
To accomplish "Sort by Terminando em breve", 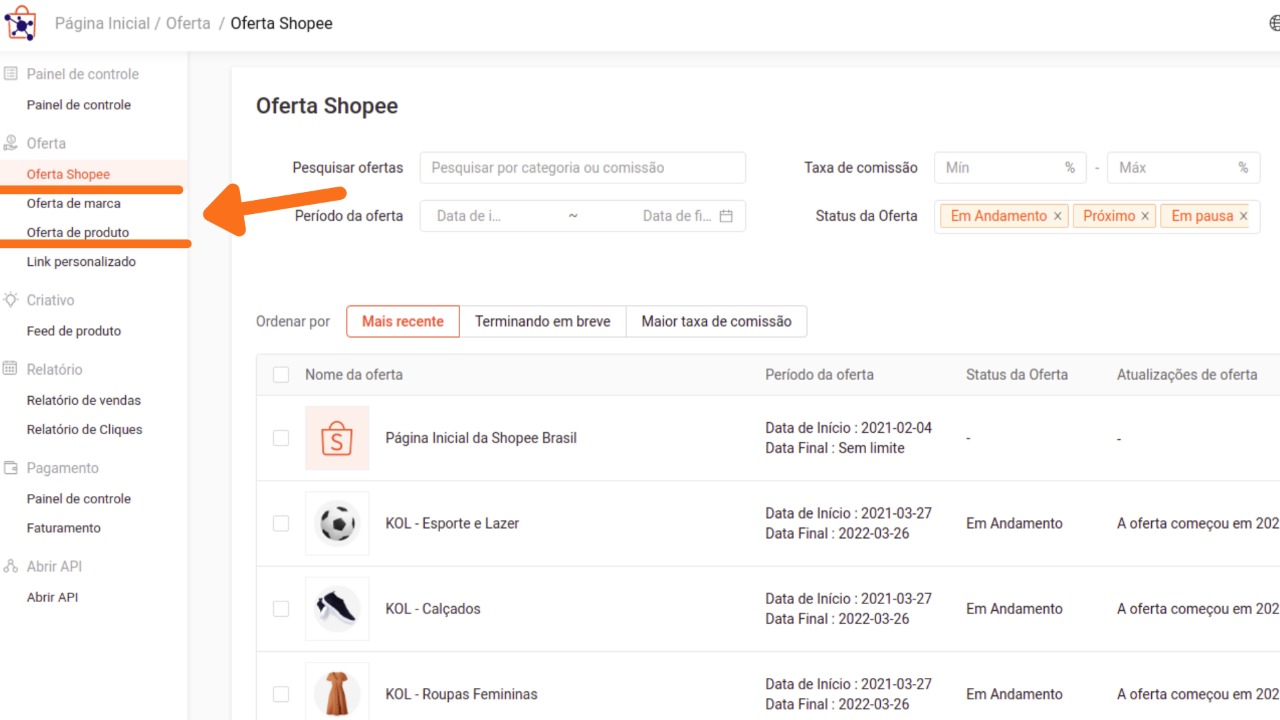I will (x=543, y=321).
